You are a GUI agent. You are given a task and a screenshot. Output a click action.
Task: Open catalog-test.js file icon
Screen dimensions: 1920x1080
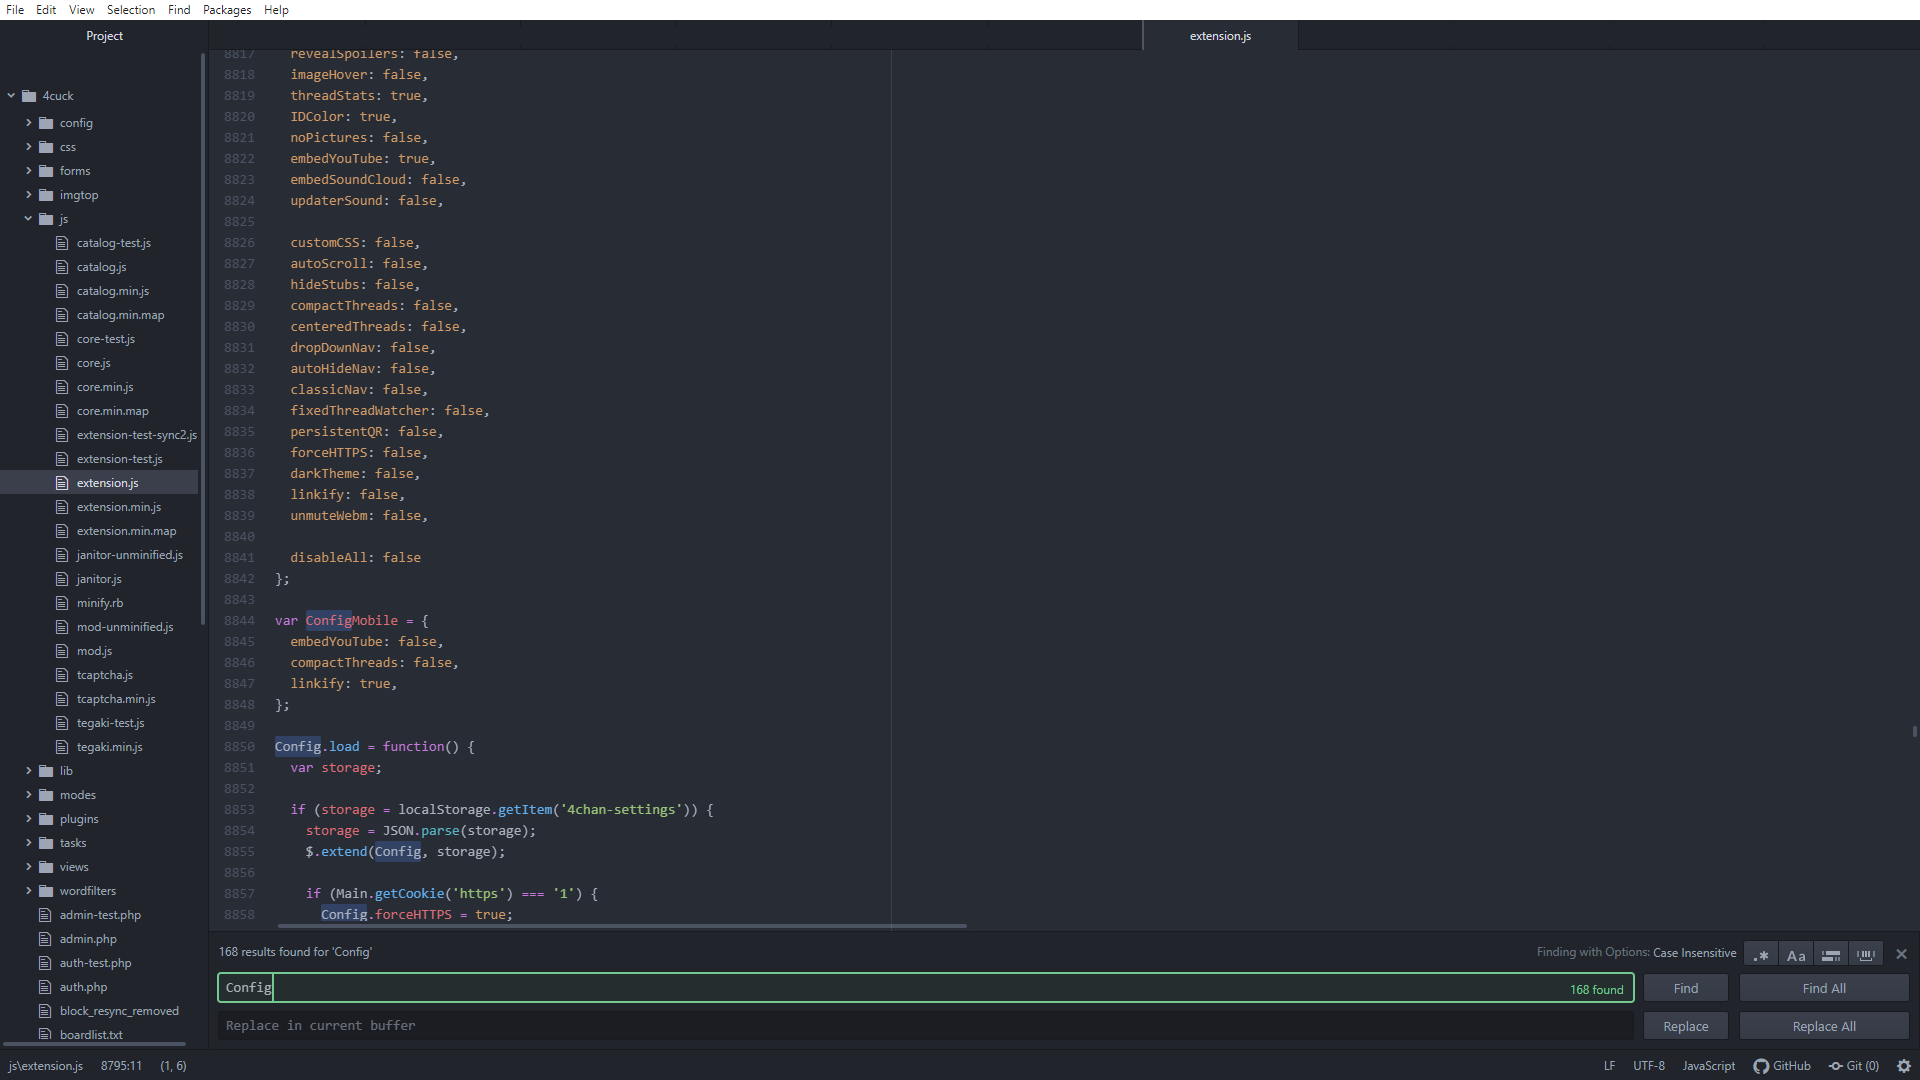click(62, 243)
